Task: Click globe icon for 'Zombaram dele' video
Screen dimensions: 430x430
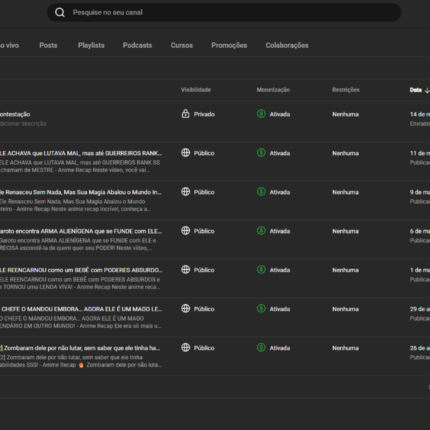Action: pos(185,347)
